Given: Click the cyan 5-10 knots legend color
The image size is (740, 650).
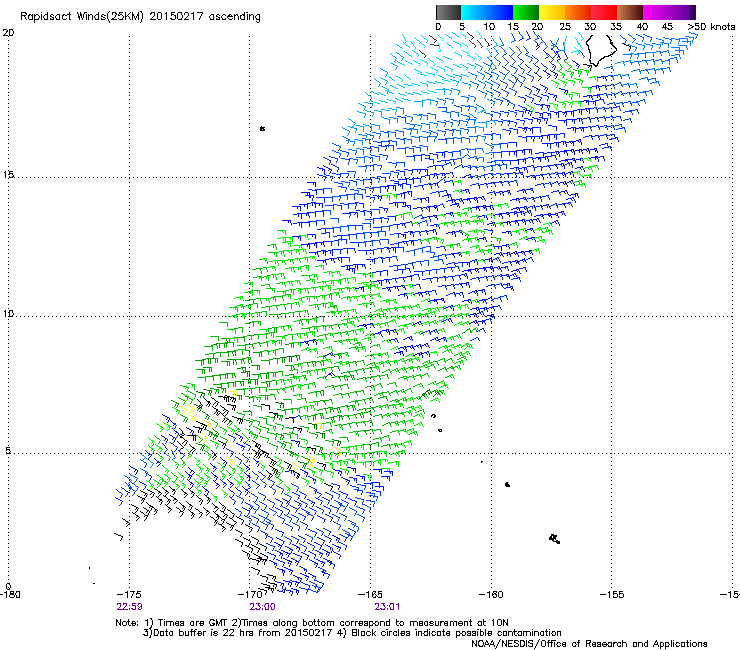Looking at the screenshot, I should [x=474, y=12].
